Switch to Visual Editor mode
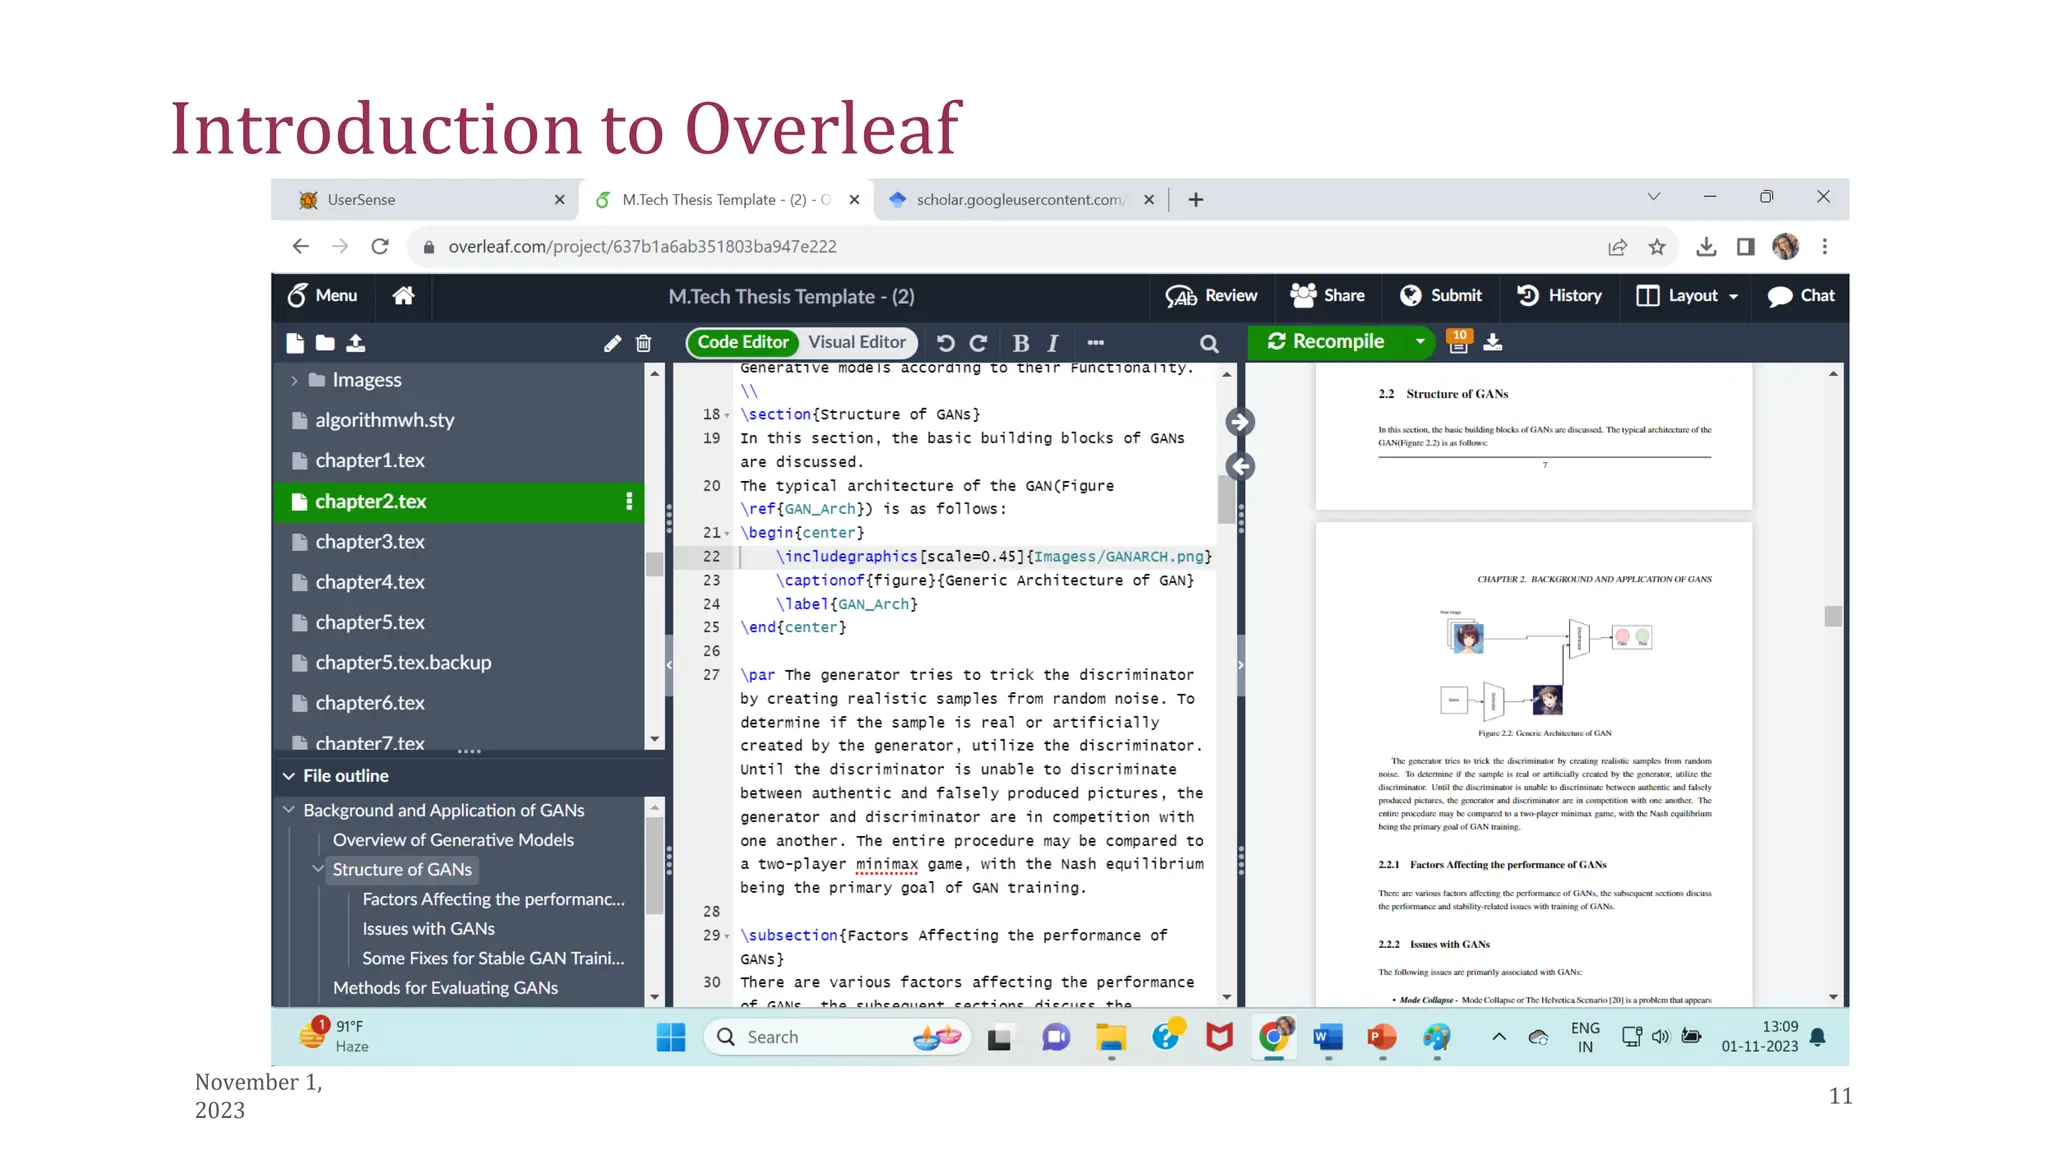This screenshot has width=2048, height=1152. pyautogui.click(x=857, y=342)
